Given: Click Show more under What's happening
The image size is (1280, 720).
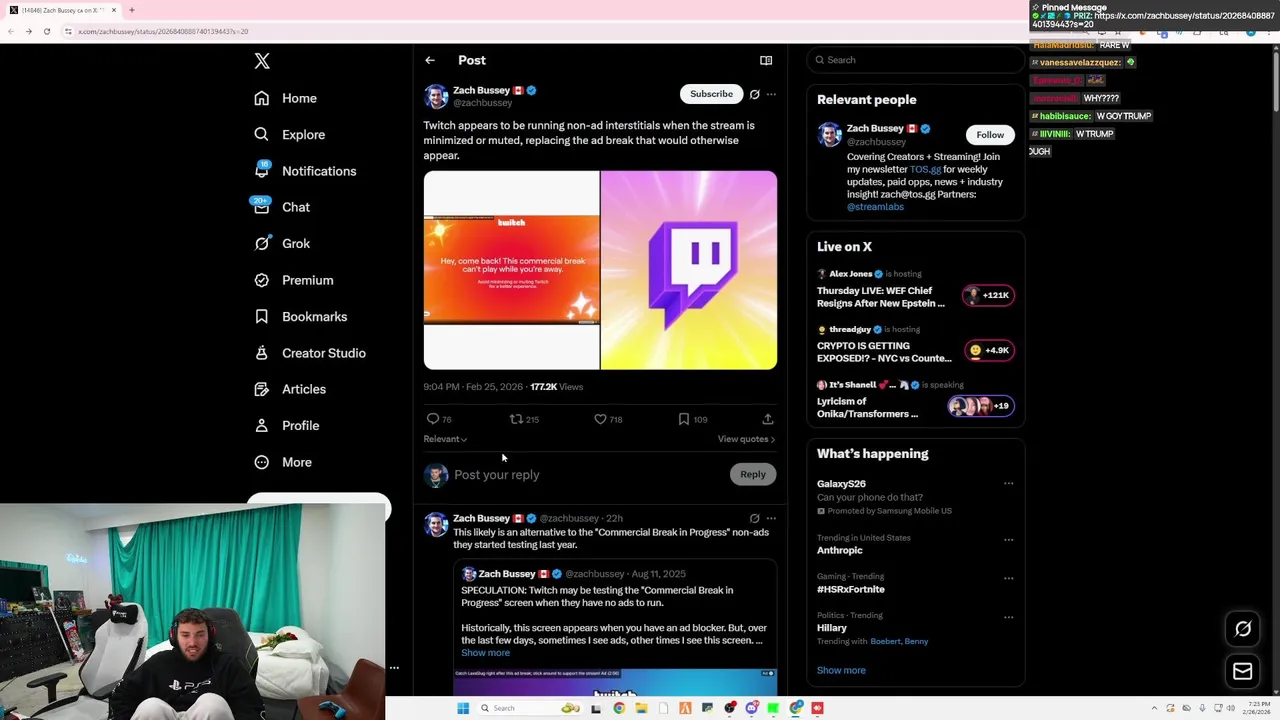Looking at the screenshot, I should [841, 671].
